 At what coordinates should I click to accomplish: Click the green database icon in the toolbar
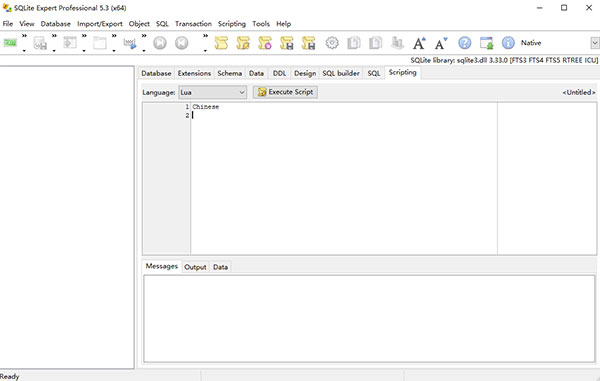pos(10,43)
